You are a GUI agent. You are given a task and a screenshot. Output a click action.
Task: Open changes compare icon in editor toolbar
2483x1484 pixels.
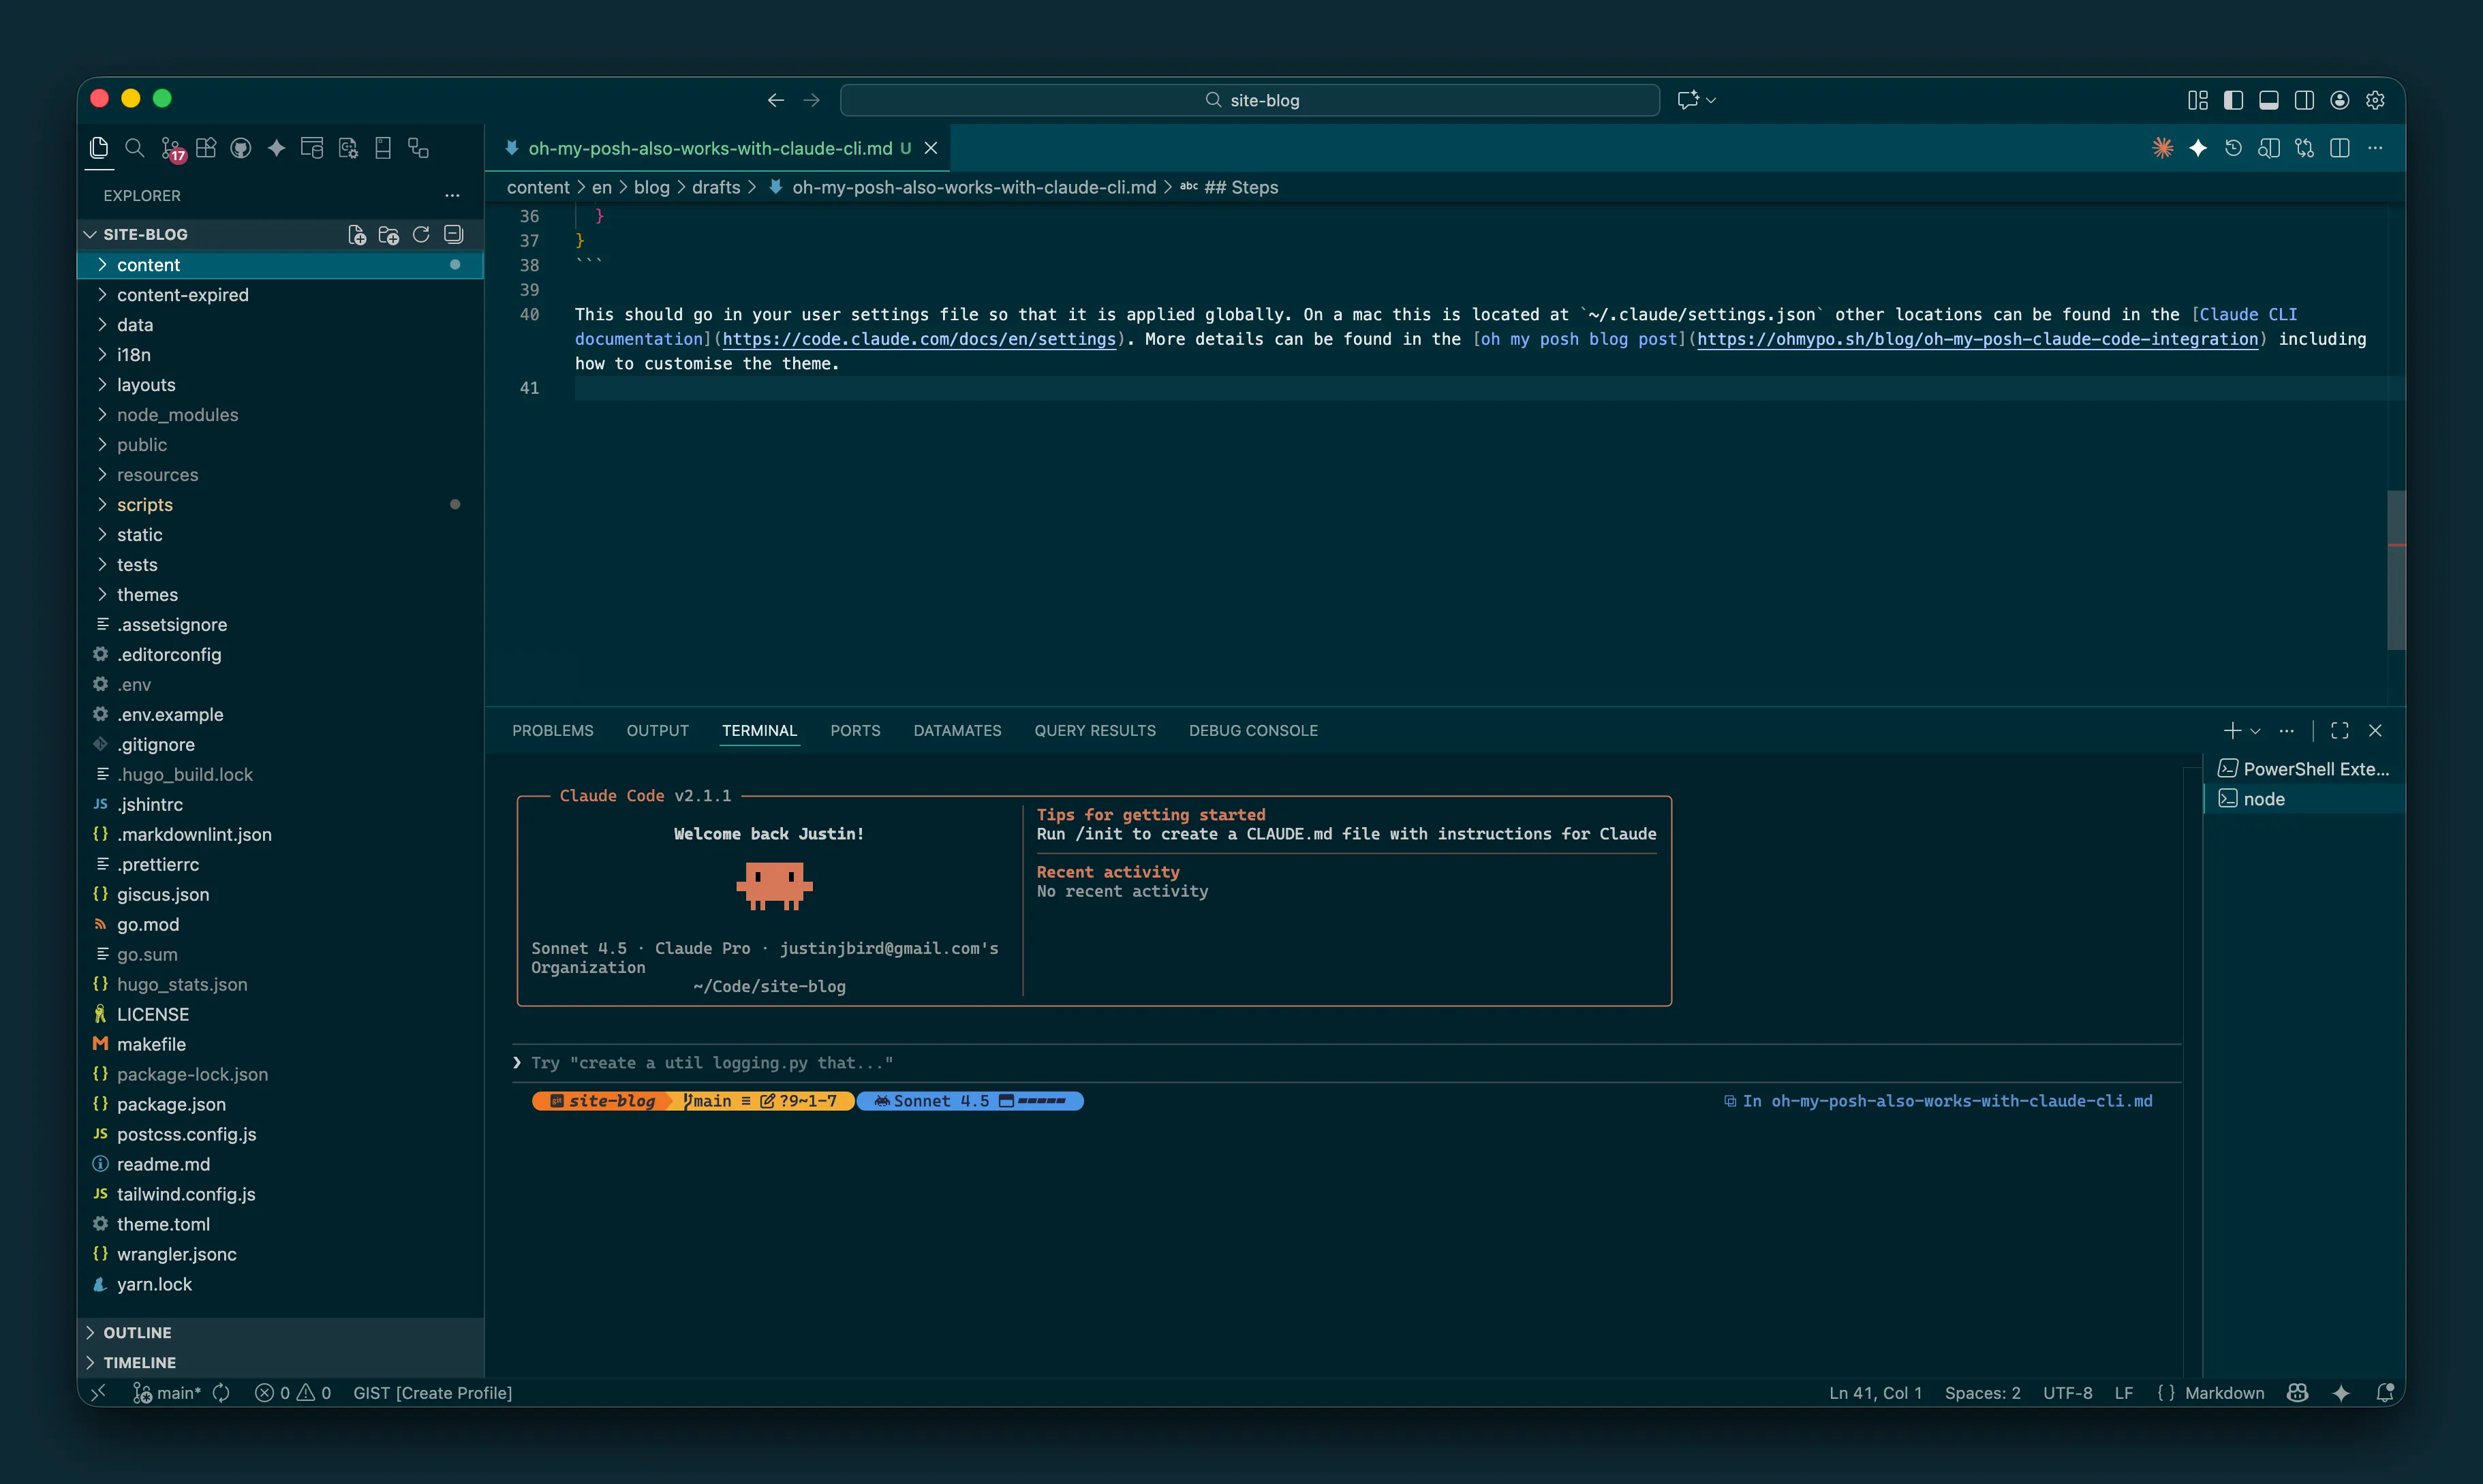[2304, 148]
